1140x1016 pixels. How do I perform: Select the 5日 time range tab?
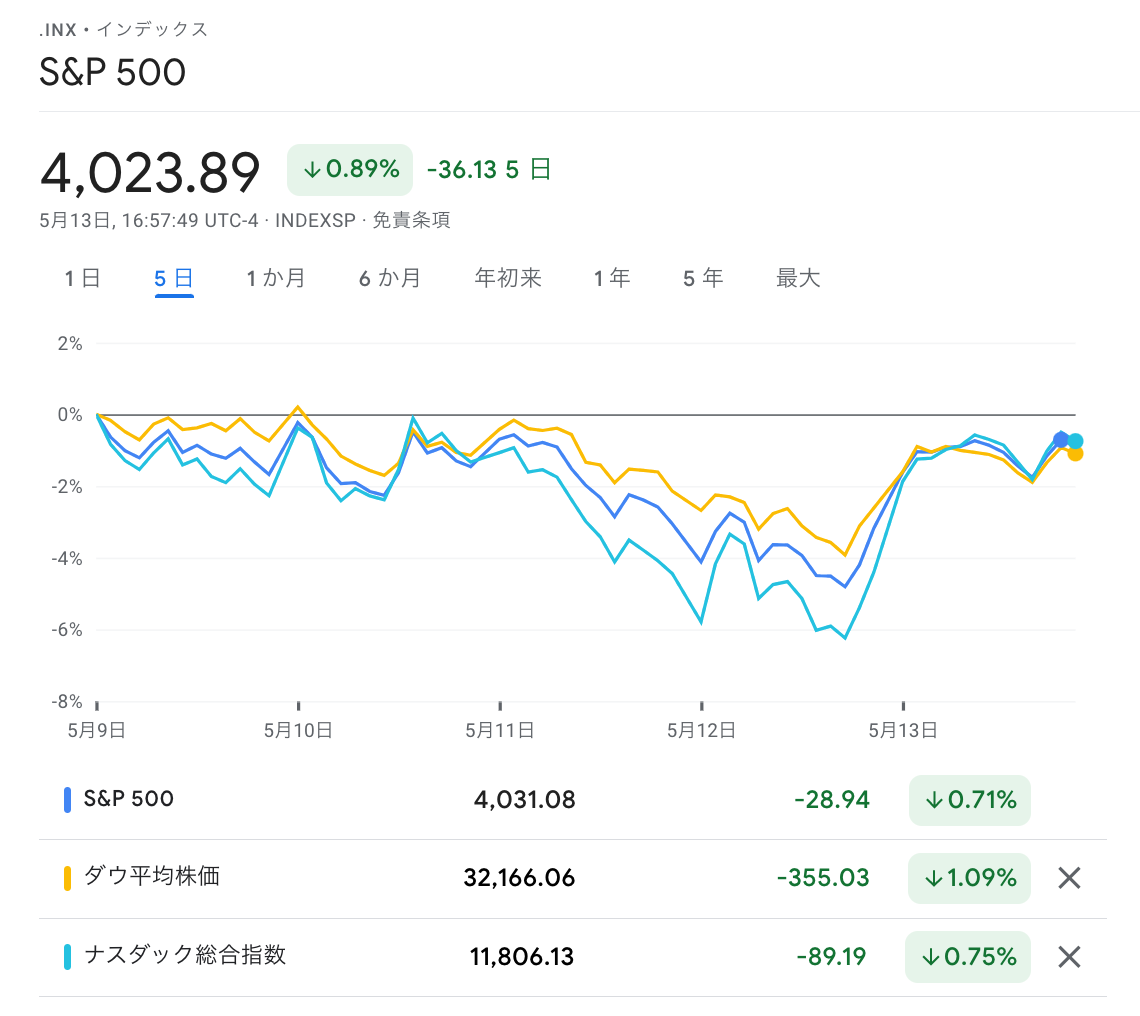tap(174, 278)
